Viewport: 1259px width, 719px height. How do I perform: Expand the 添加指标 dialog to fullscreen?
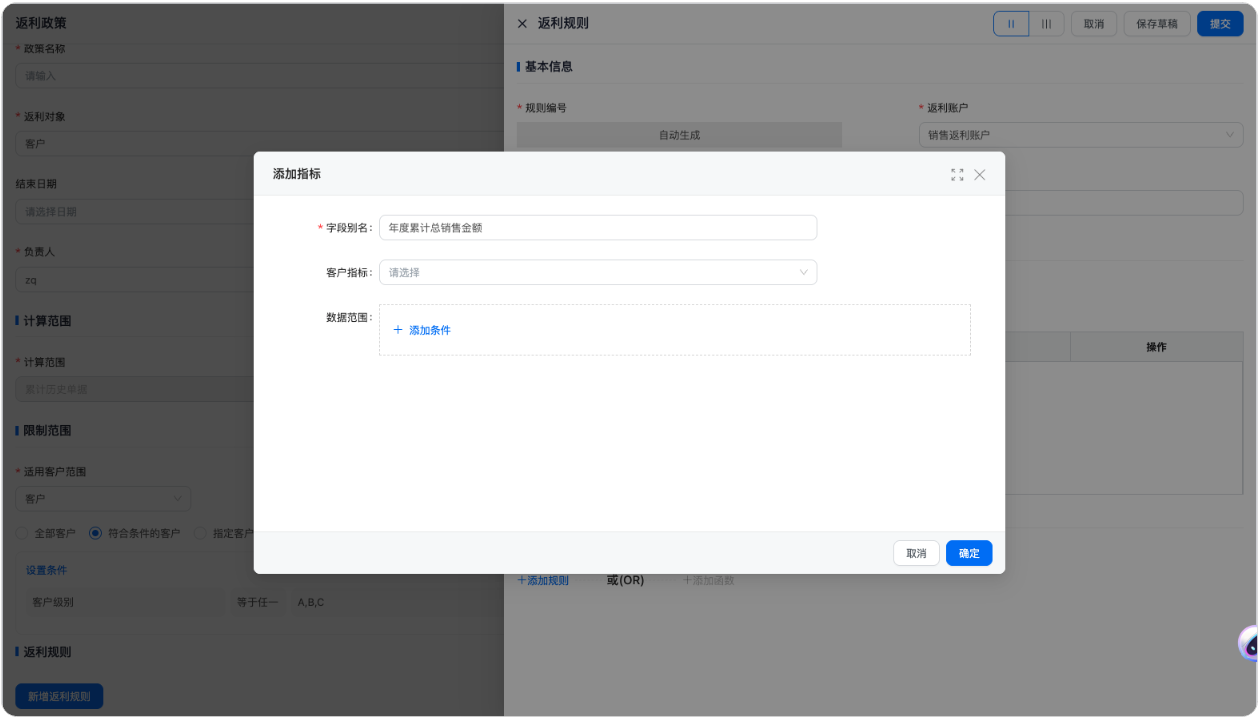(957, 174)
